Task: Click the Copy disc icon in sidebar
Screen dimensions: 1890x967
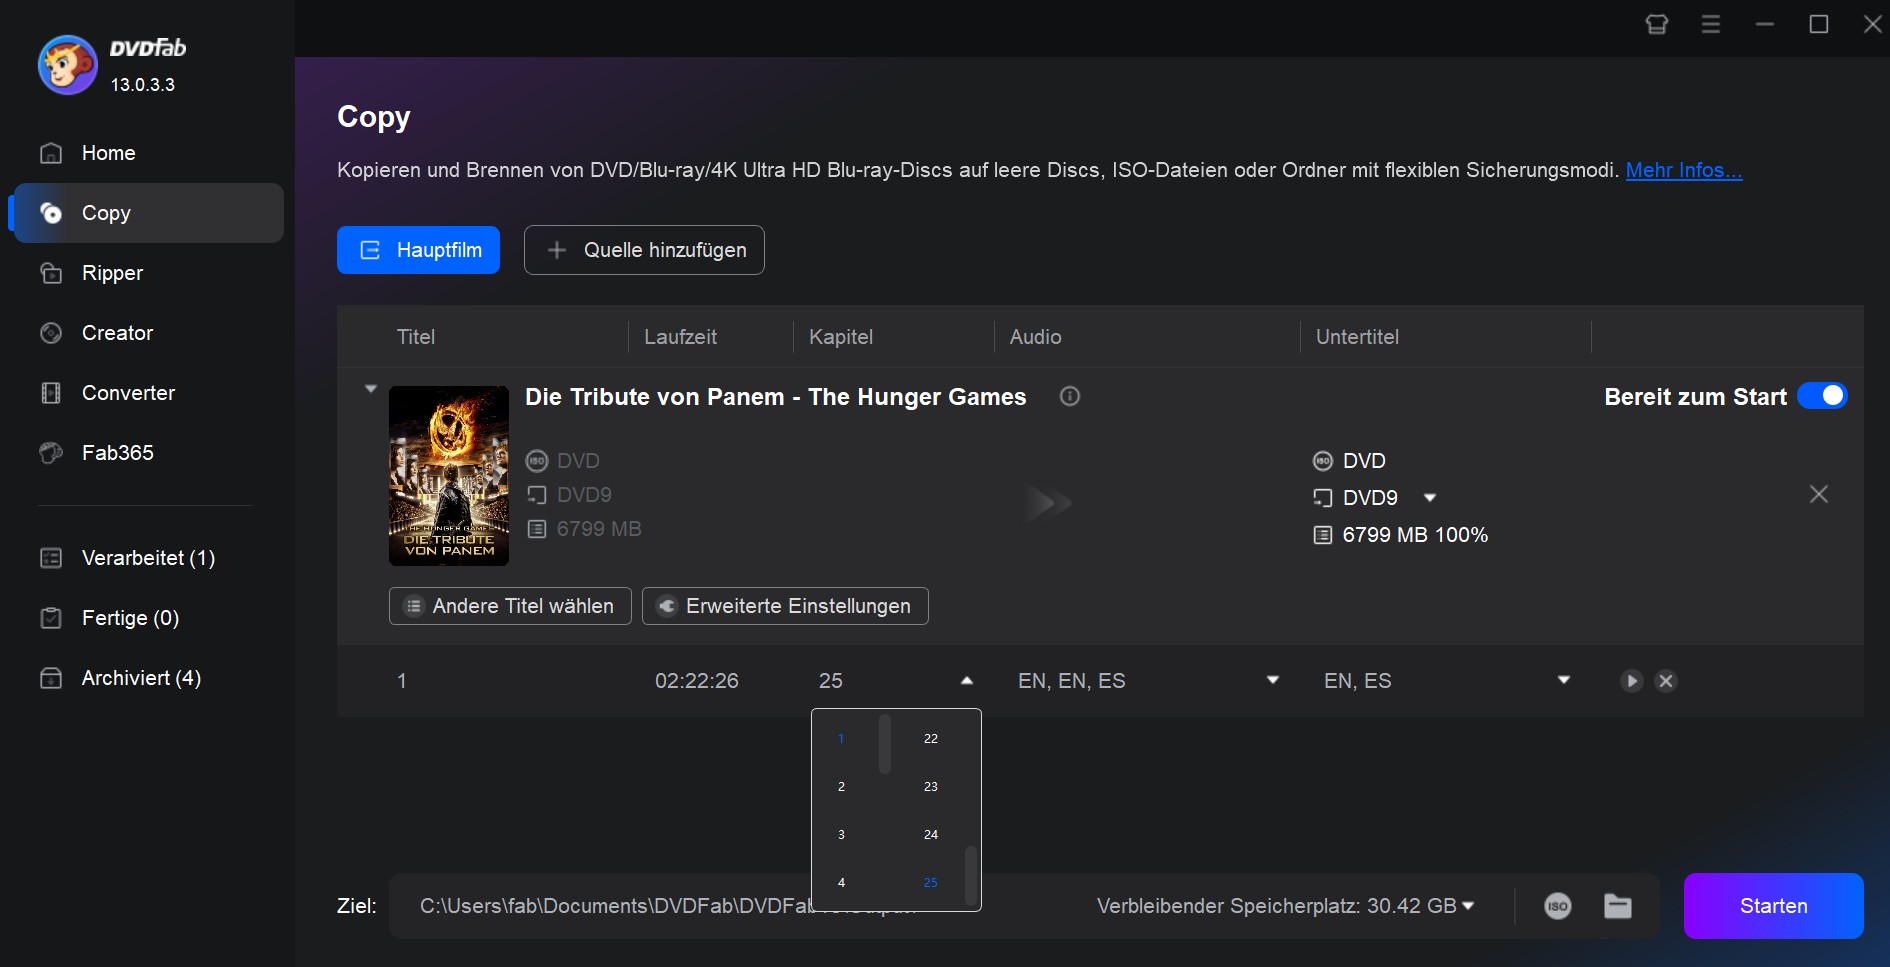Action: 51,213
